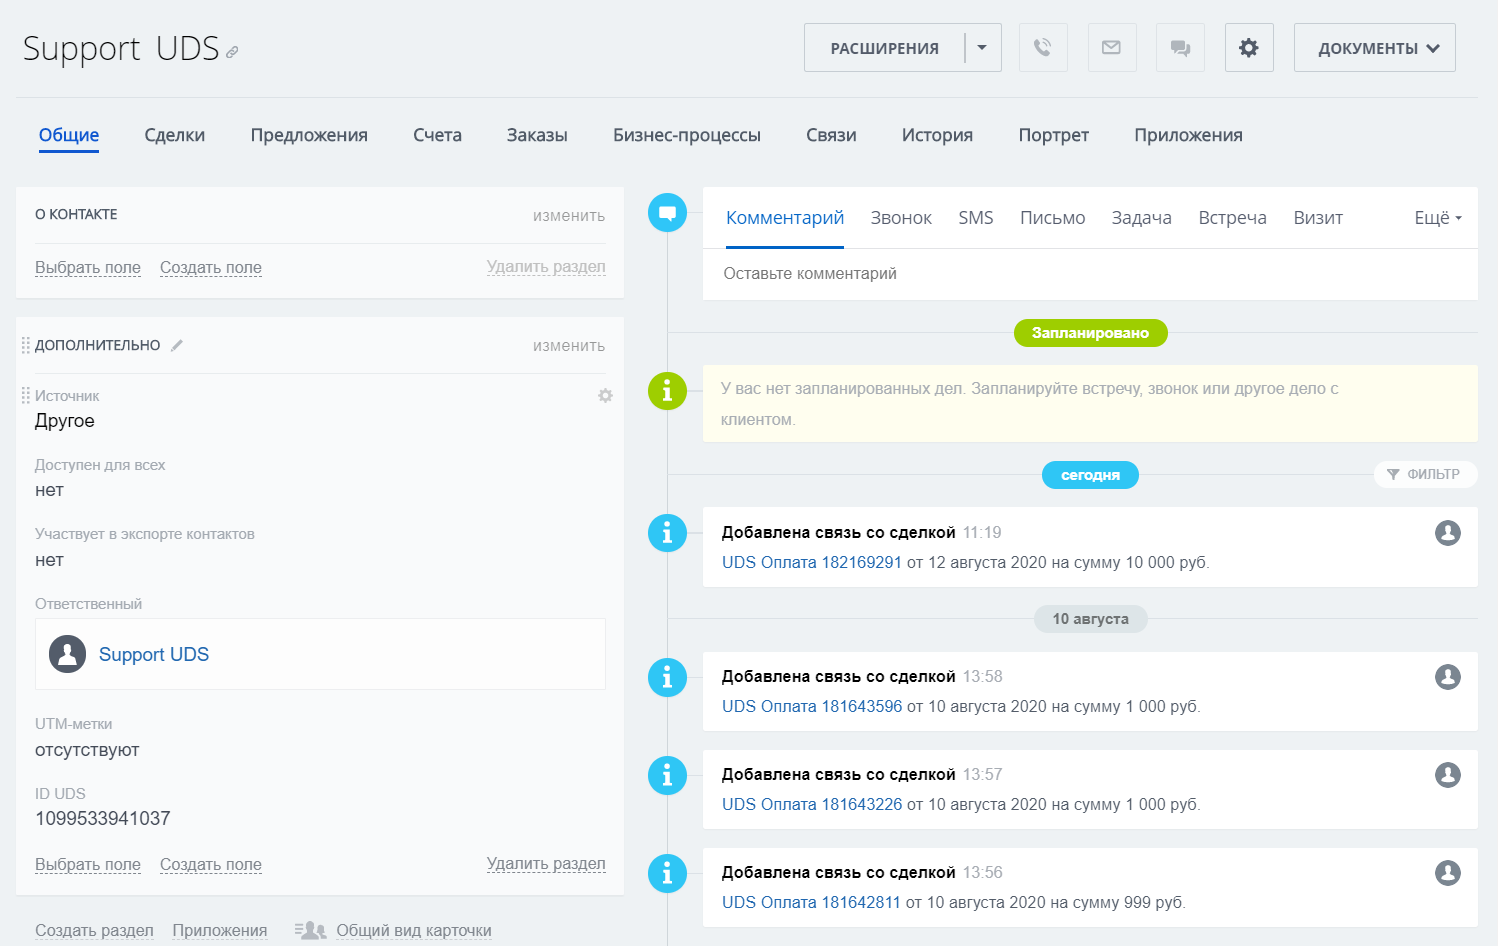Screen dimensions: 1498x946
Task: Open the chat messages icon button
Action: [1180, 47]
